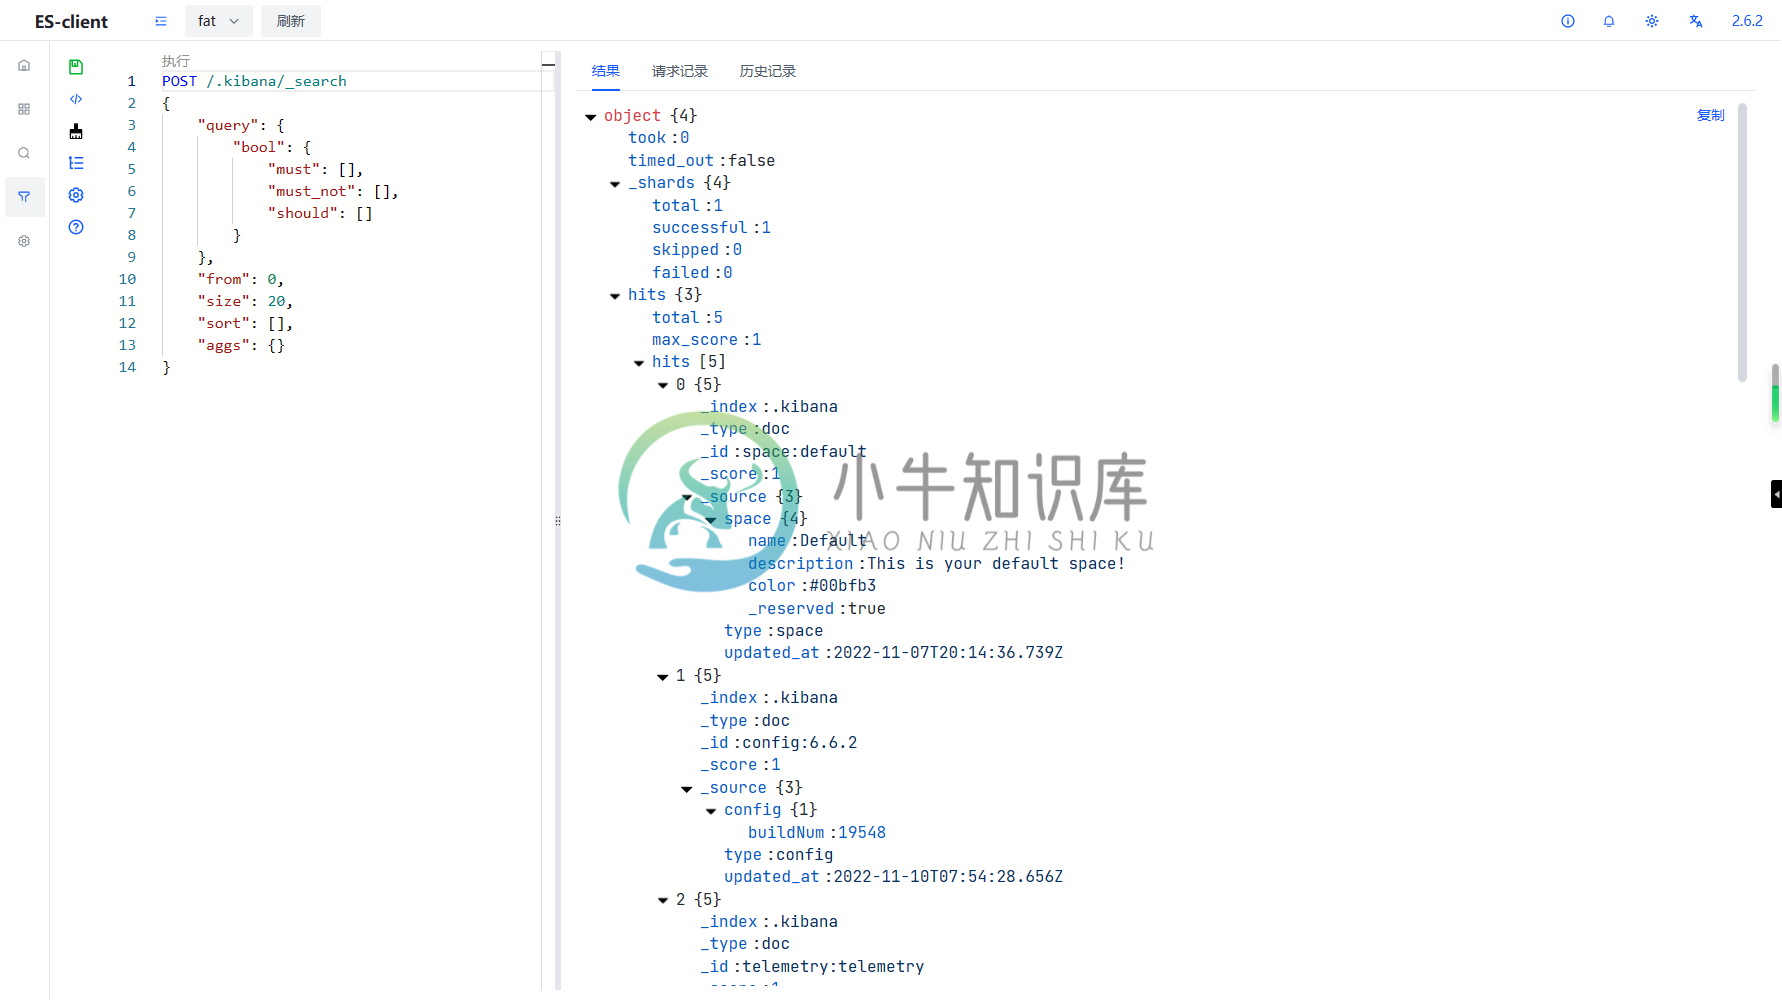Click the 刷新 refresh button
The width and height of the screenshot is (1782, 1001).
[291, 21]
